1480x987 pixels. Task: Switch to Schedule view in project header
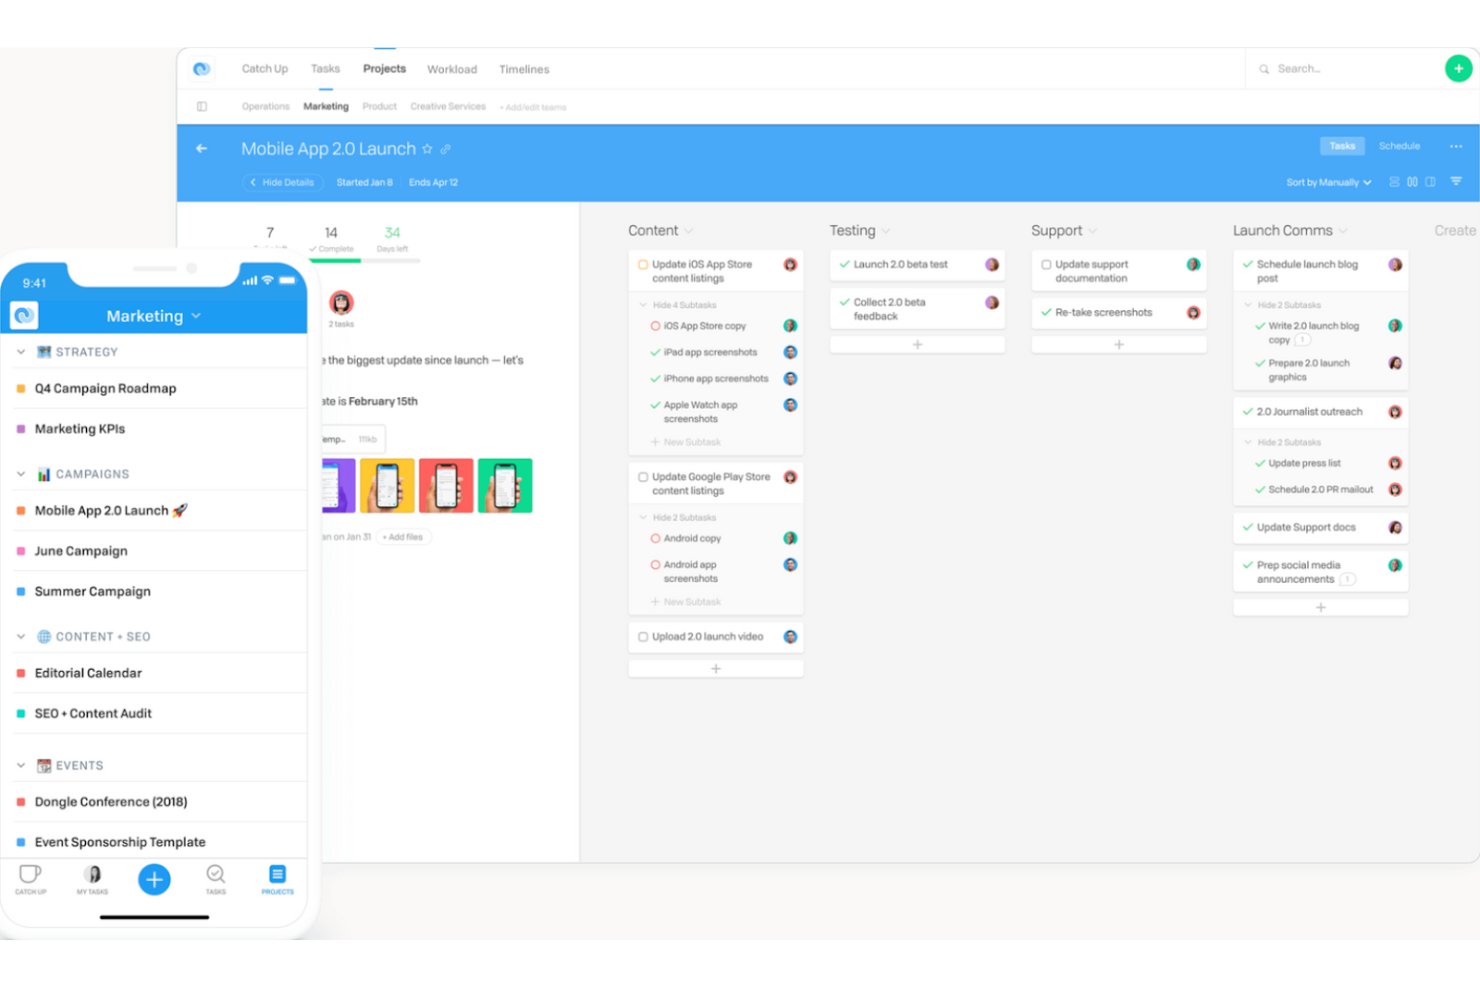pos(1399,146)
